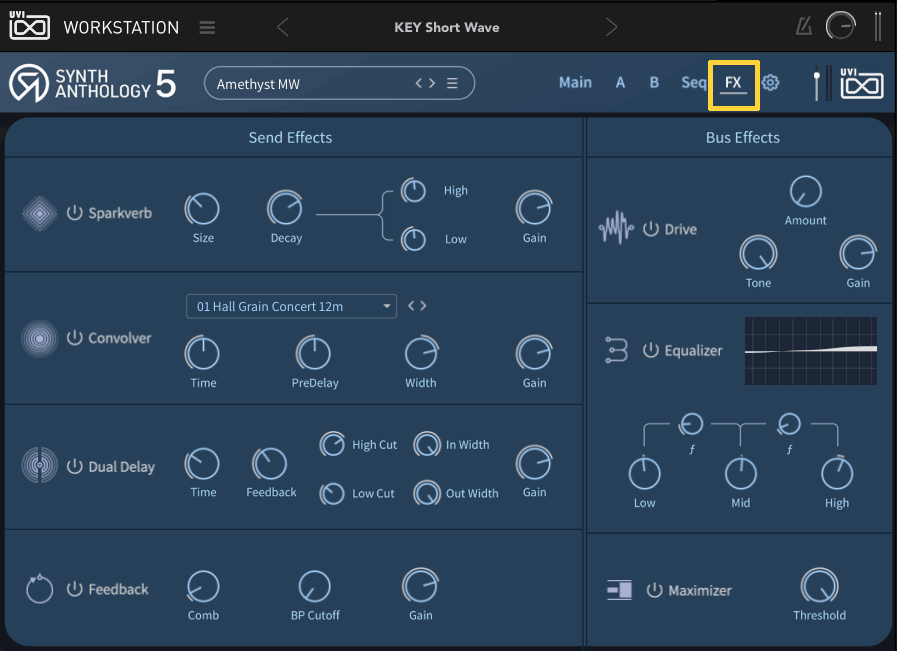Click the UVI Workstation logo icon

click(29, 26)
